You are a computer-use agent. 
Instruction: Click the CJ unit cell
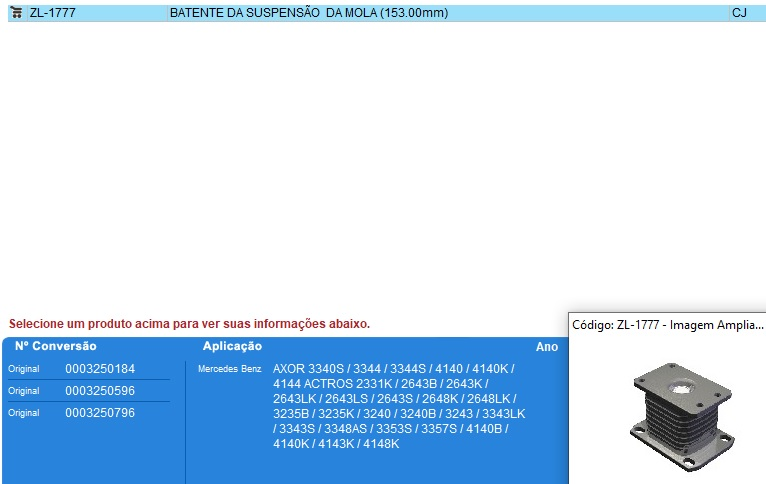739,13
